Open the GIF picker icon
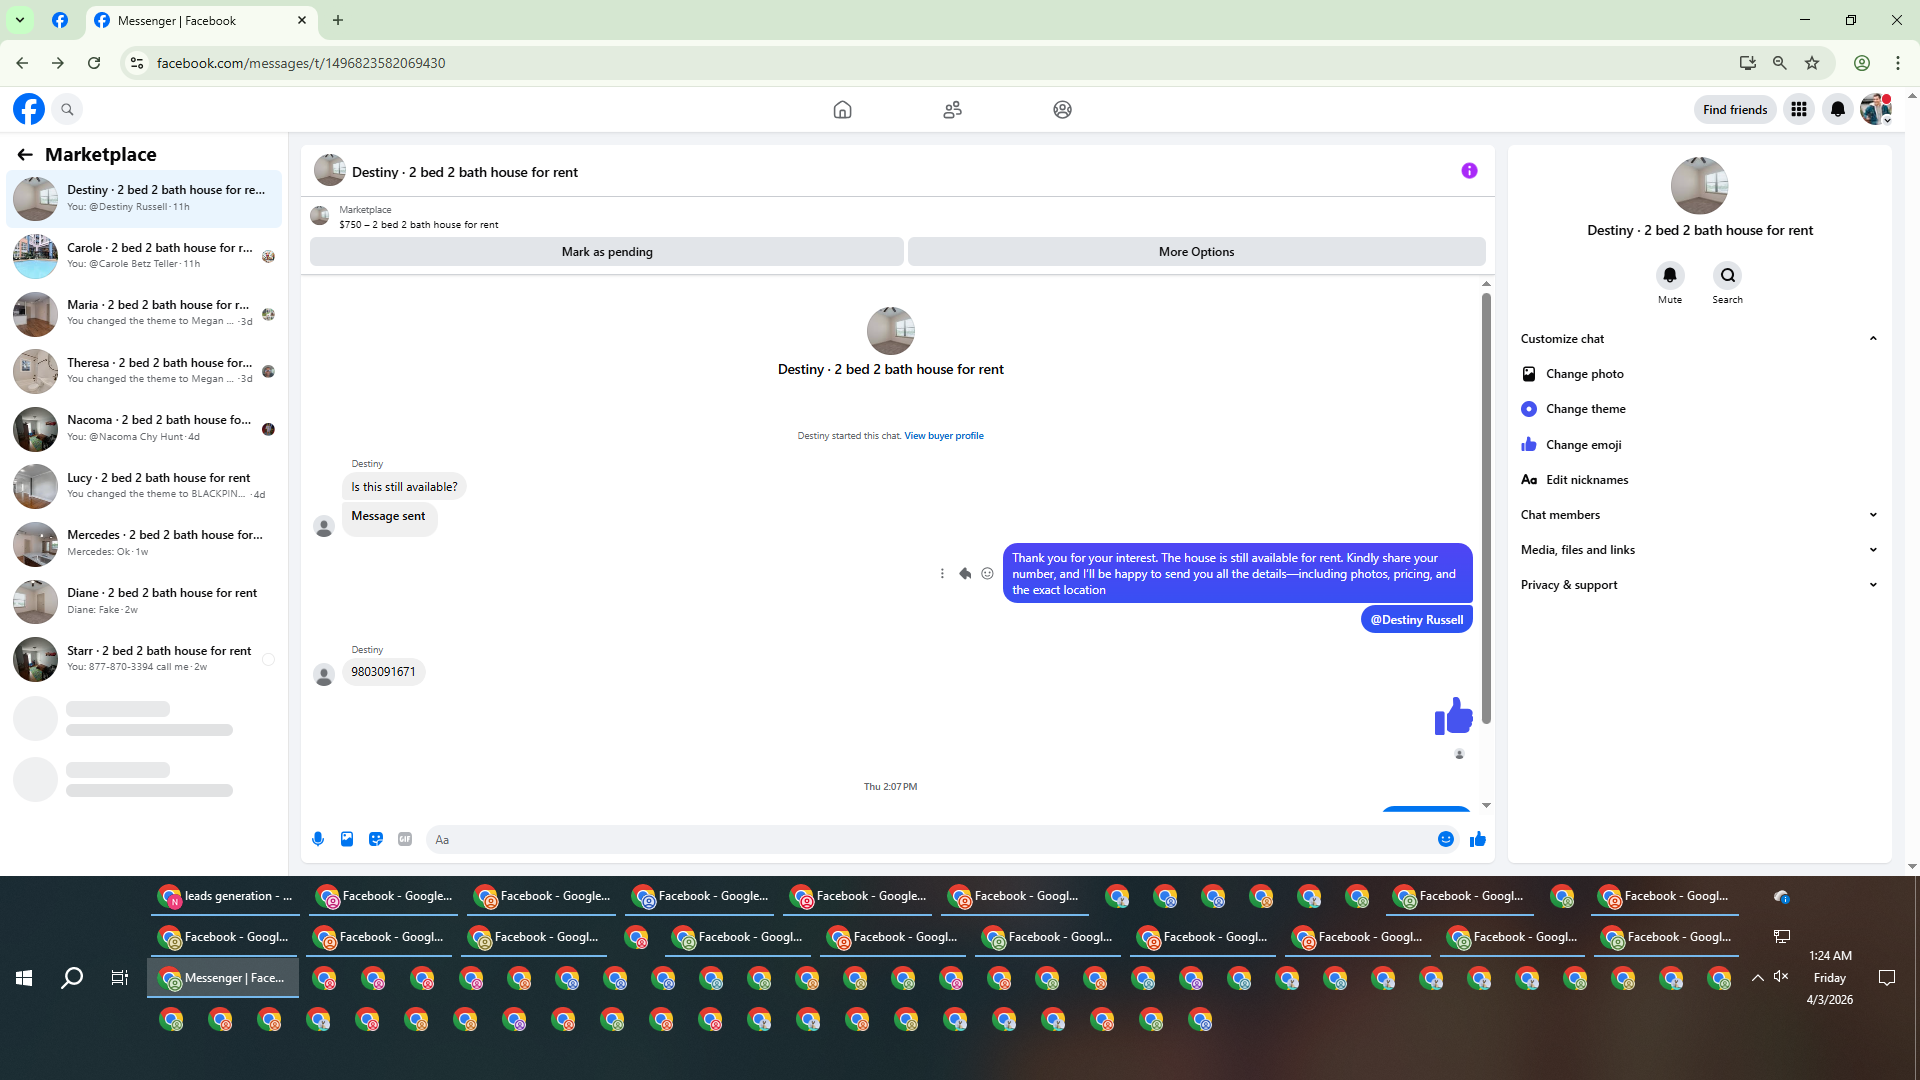Image resolution: width=1920 pixels, height=1080 pixels. pyautogui.click(x=405, y=839)
